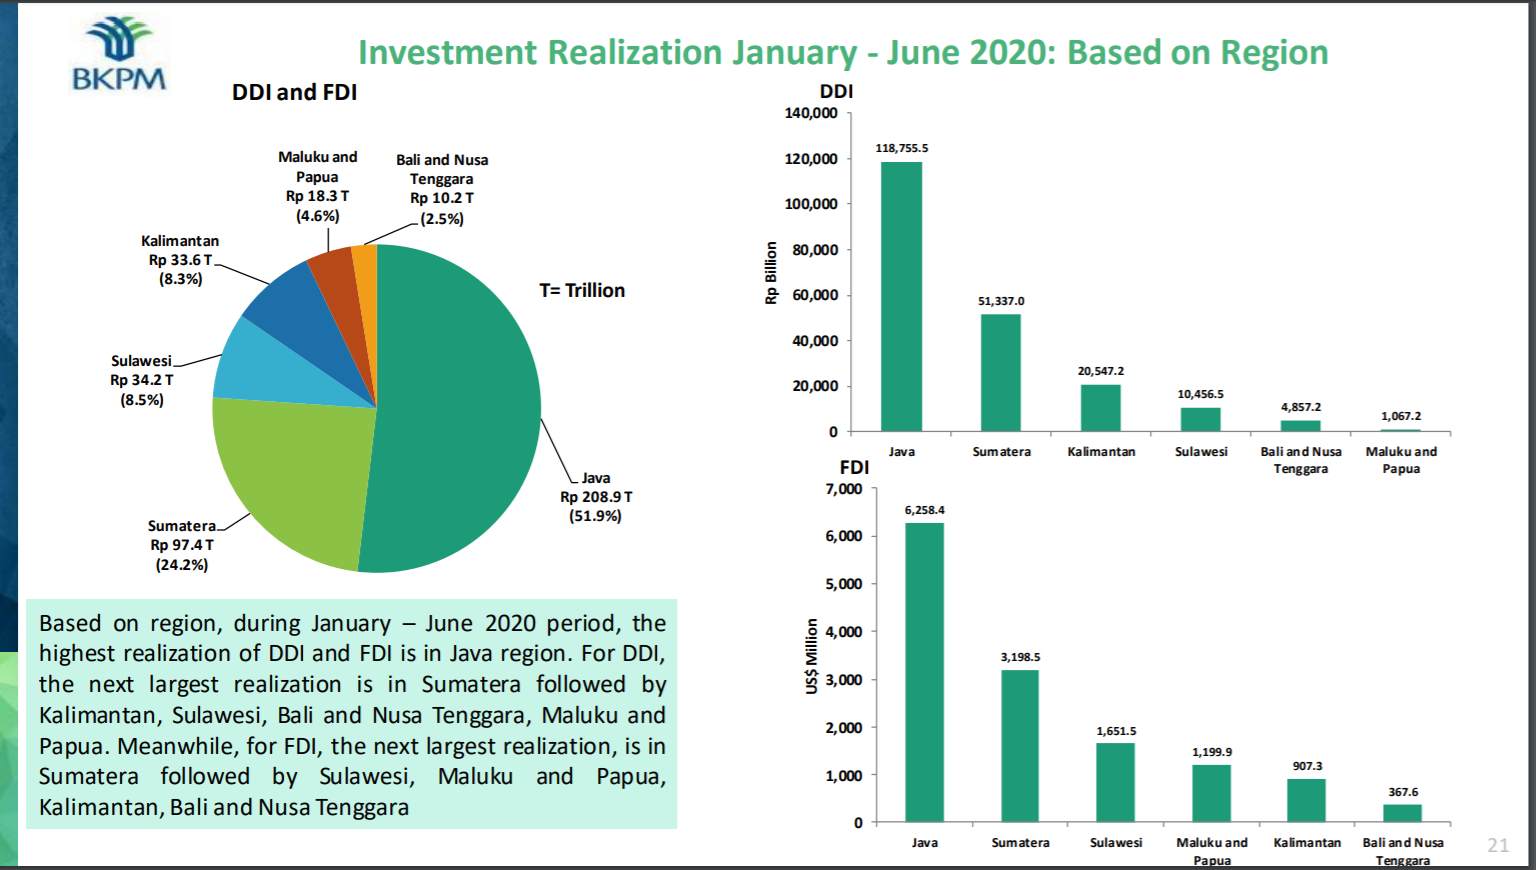Click the '4,857.2' data label
1536x870 pixels.
[1301, 407]
